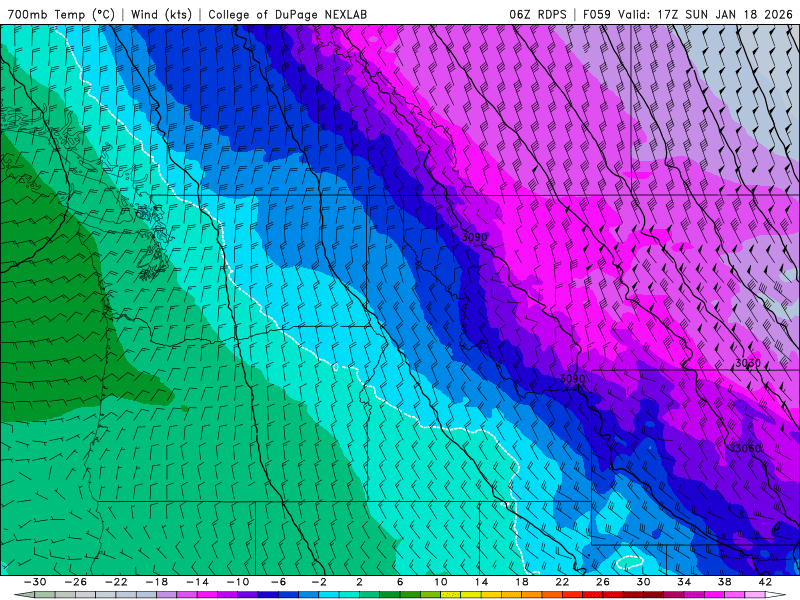Select the "Wind (kts)" header label

pos(161,14)
